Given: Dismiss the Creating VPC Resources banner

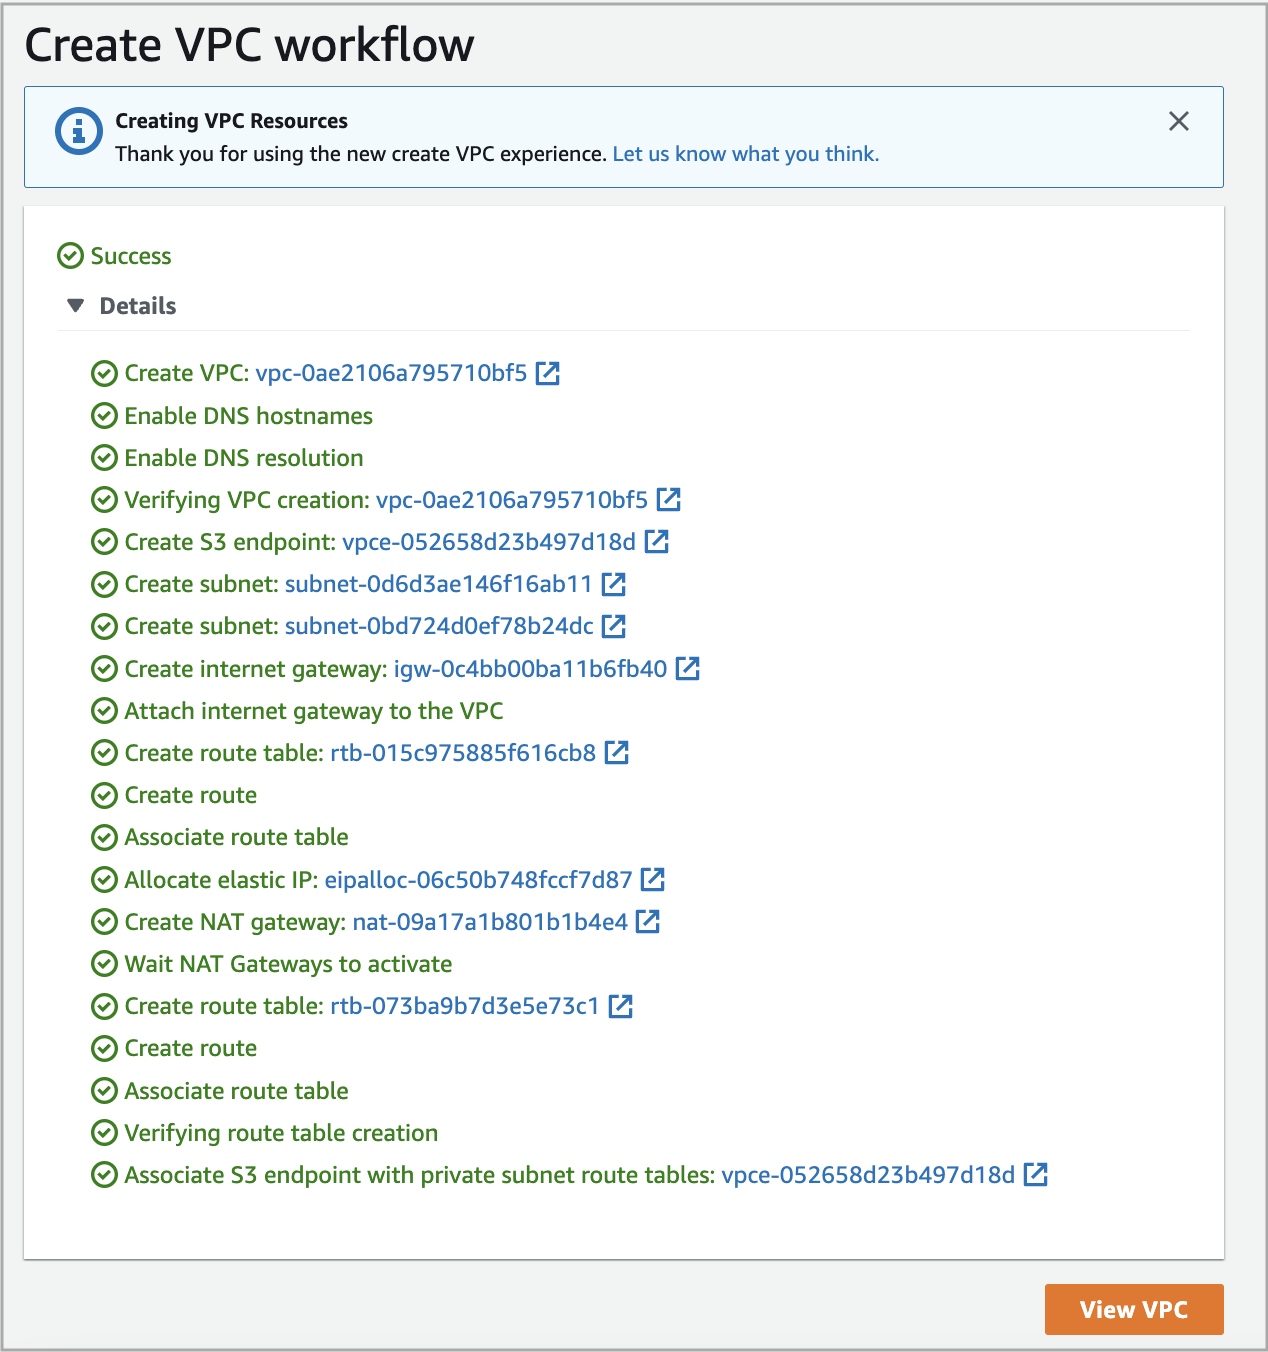Looking at the screenshot, I should click(x=1179, y=121).
